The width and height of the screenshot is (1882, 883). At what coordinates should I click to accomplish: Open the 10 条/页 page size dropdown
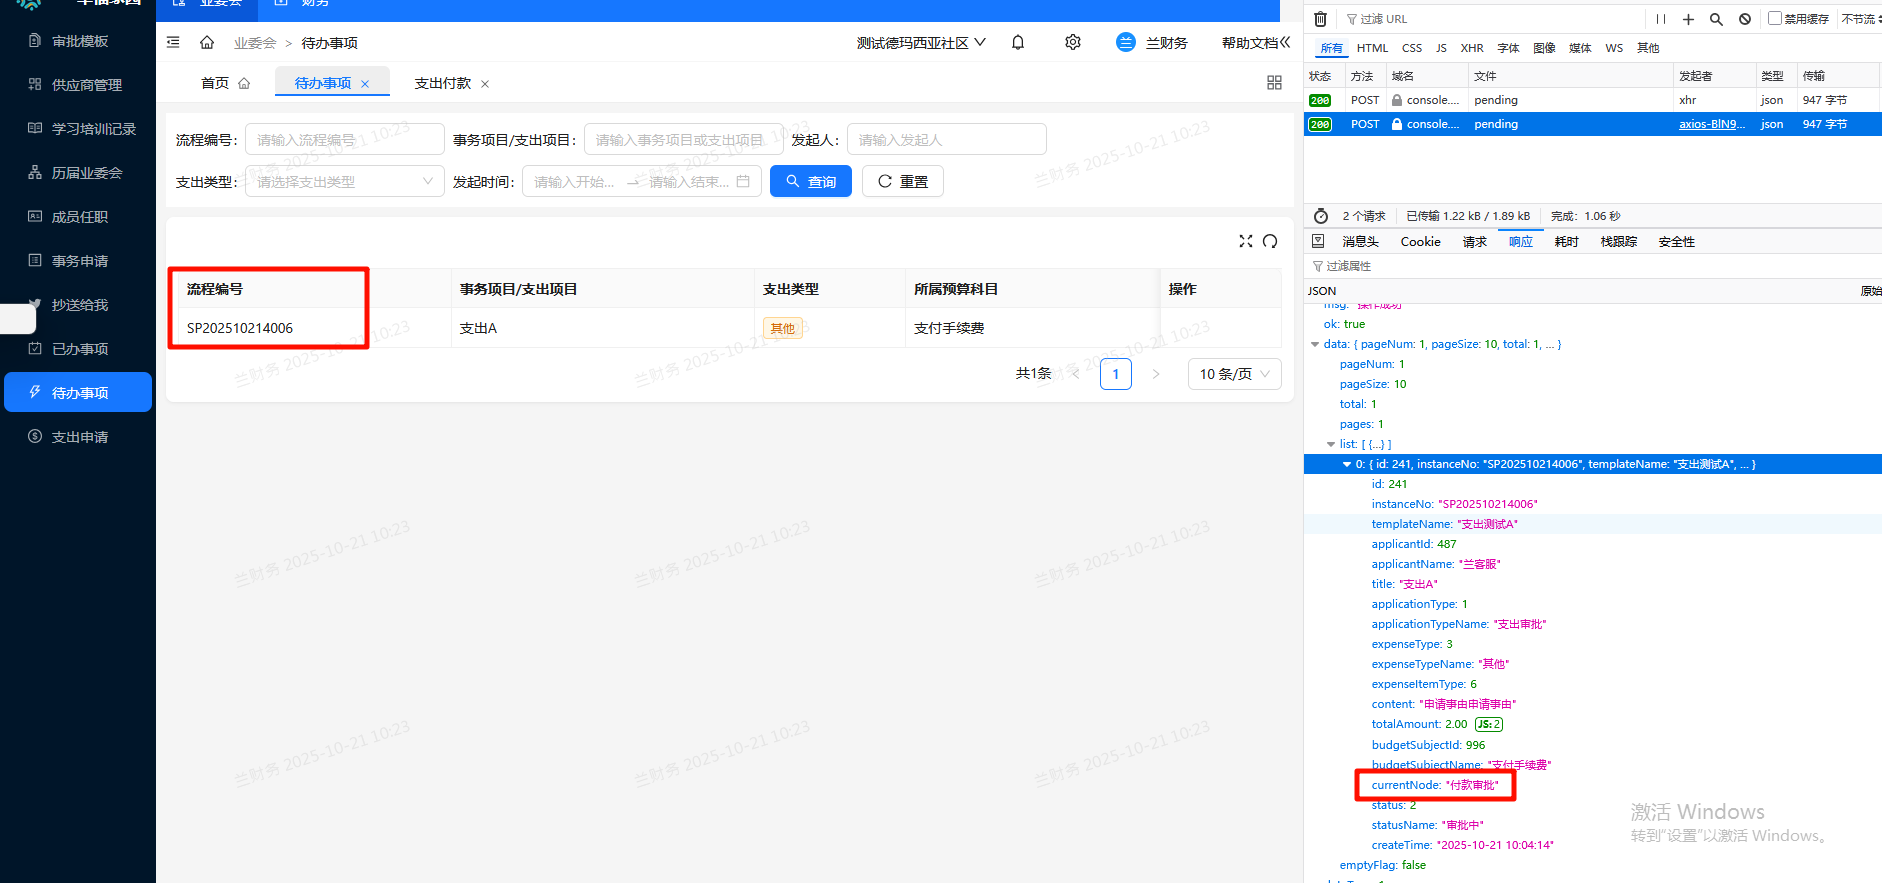[1234, 374]
